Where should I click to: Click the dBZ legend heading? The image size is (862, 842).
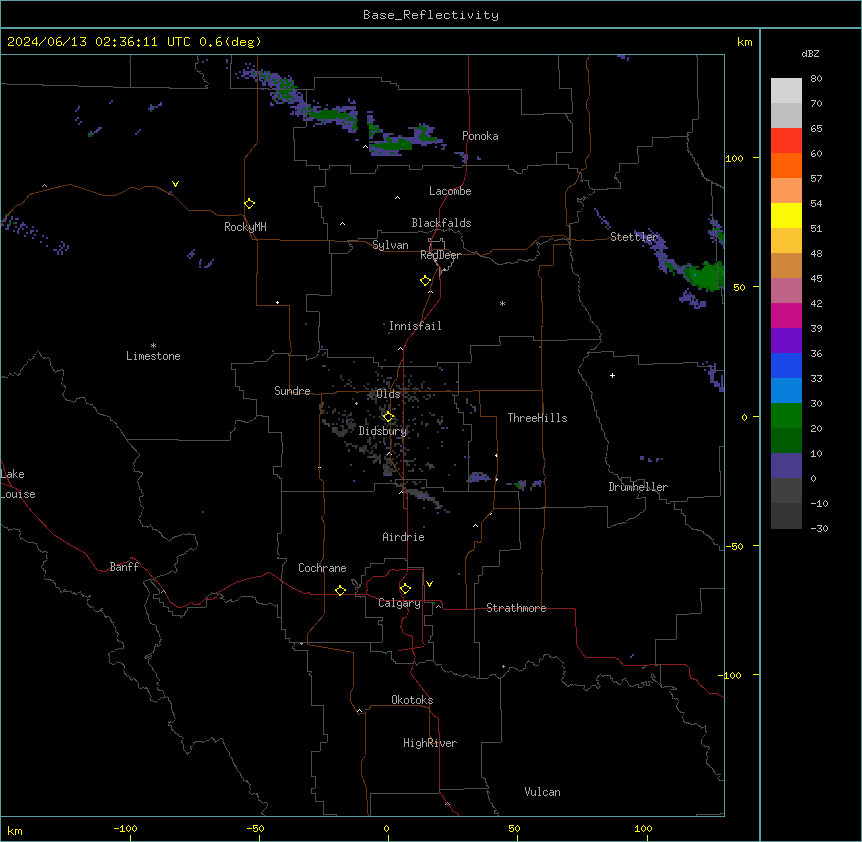tap(810, 53)
